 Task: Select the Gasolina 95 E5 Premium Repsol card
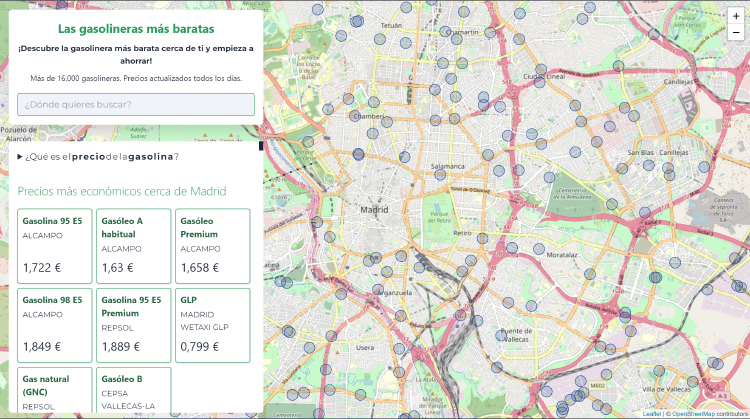pos(134,325)
